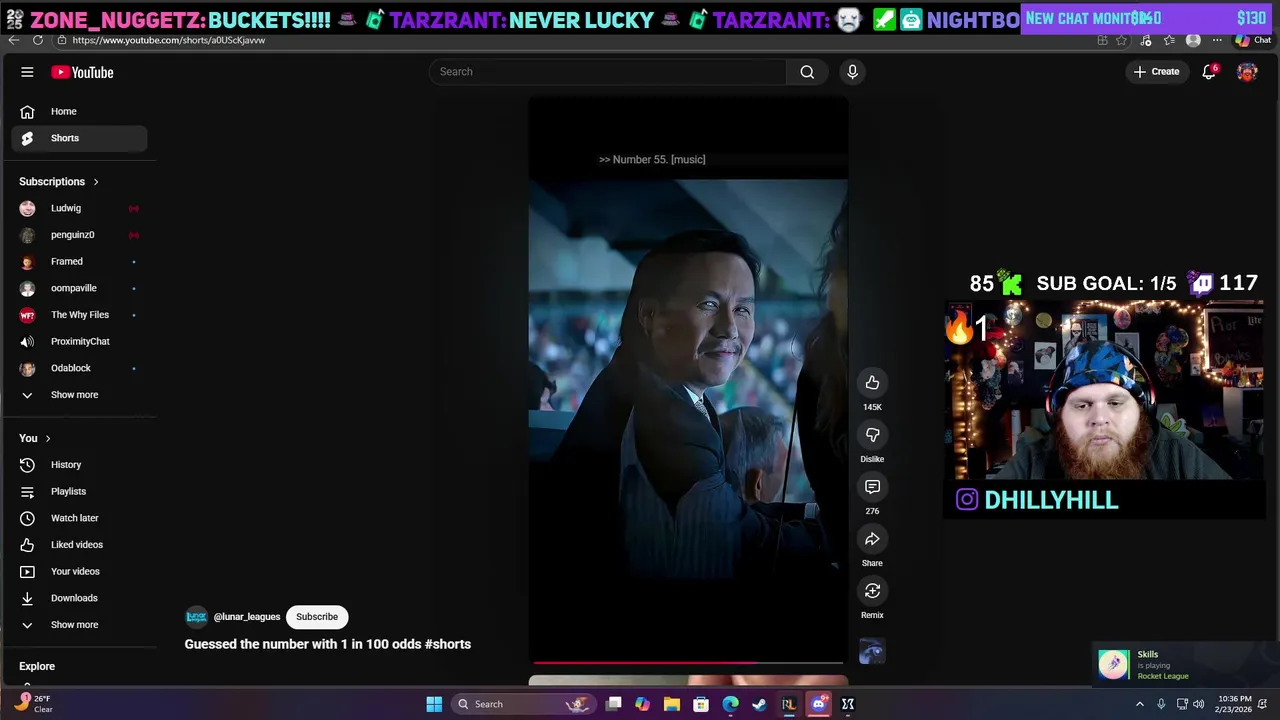Click the YouTube search field
Screen dimensions: 1280x720
(608, 72)
